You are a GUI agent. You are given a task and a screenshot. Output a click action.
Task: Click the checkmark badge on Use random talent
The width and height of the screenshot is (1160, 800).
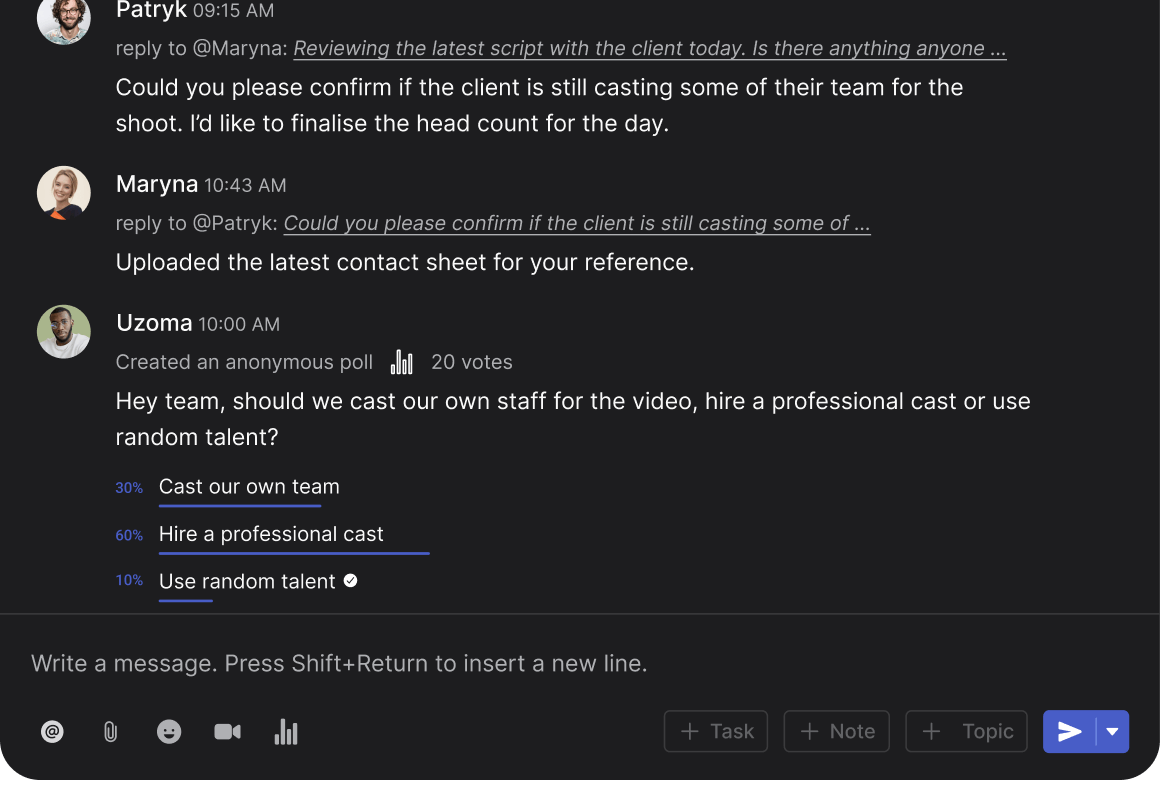coord(349,579)
